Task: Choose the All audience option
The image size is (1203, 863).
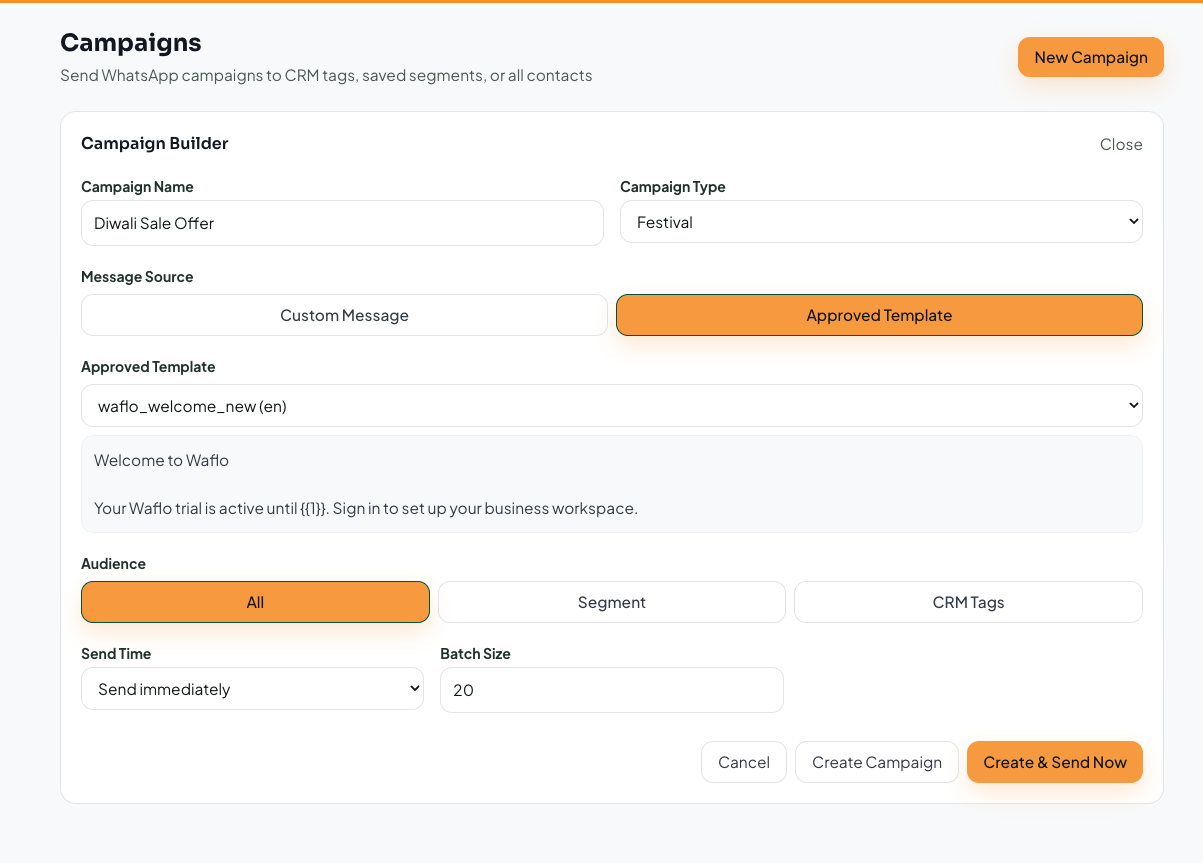Action: click(x=255, y=602)
